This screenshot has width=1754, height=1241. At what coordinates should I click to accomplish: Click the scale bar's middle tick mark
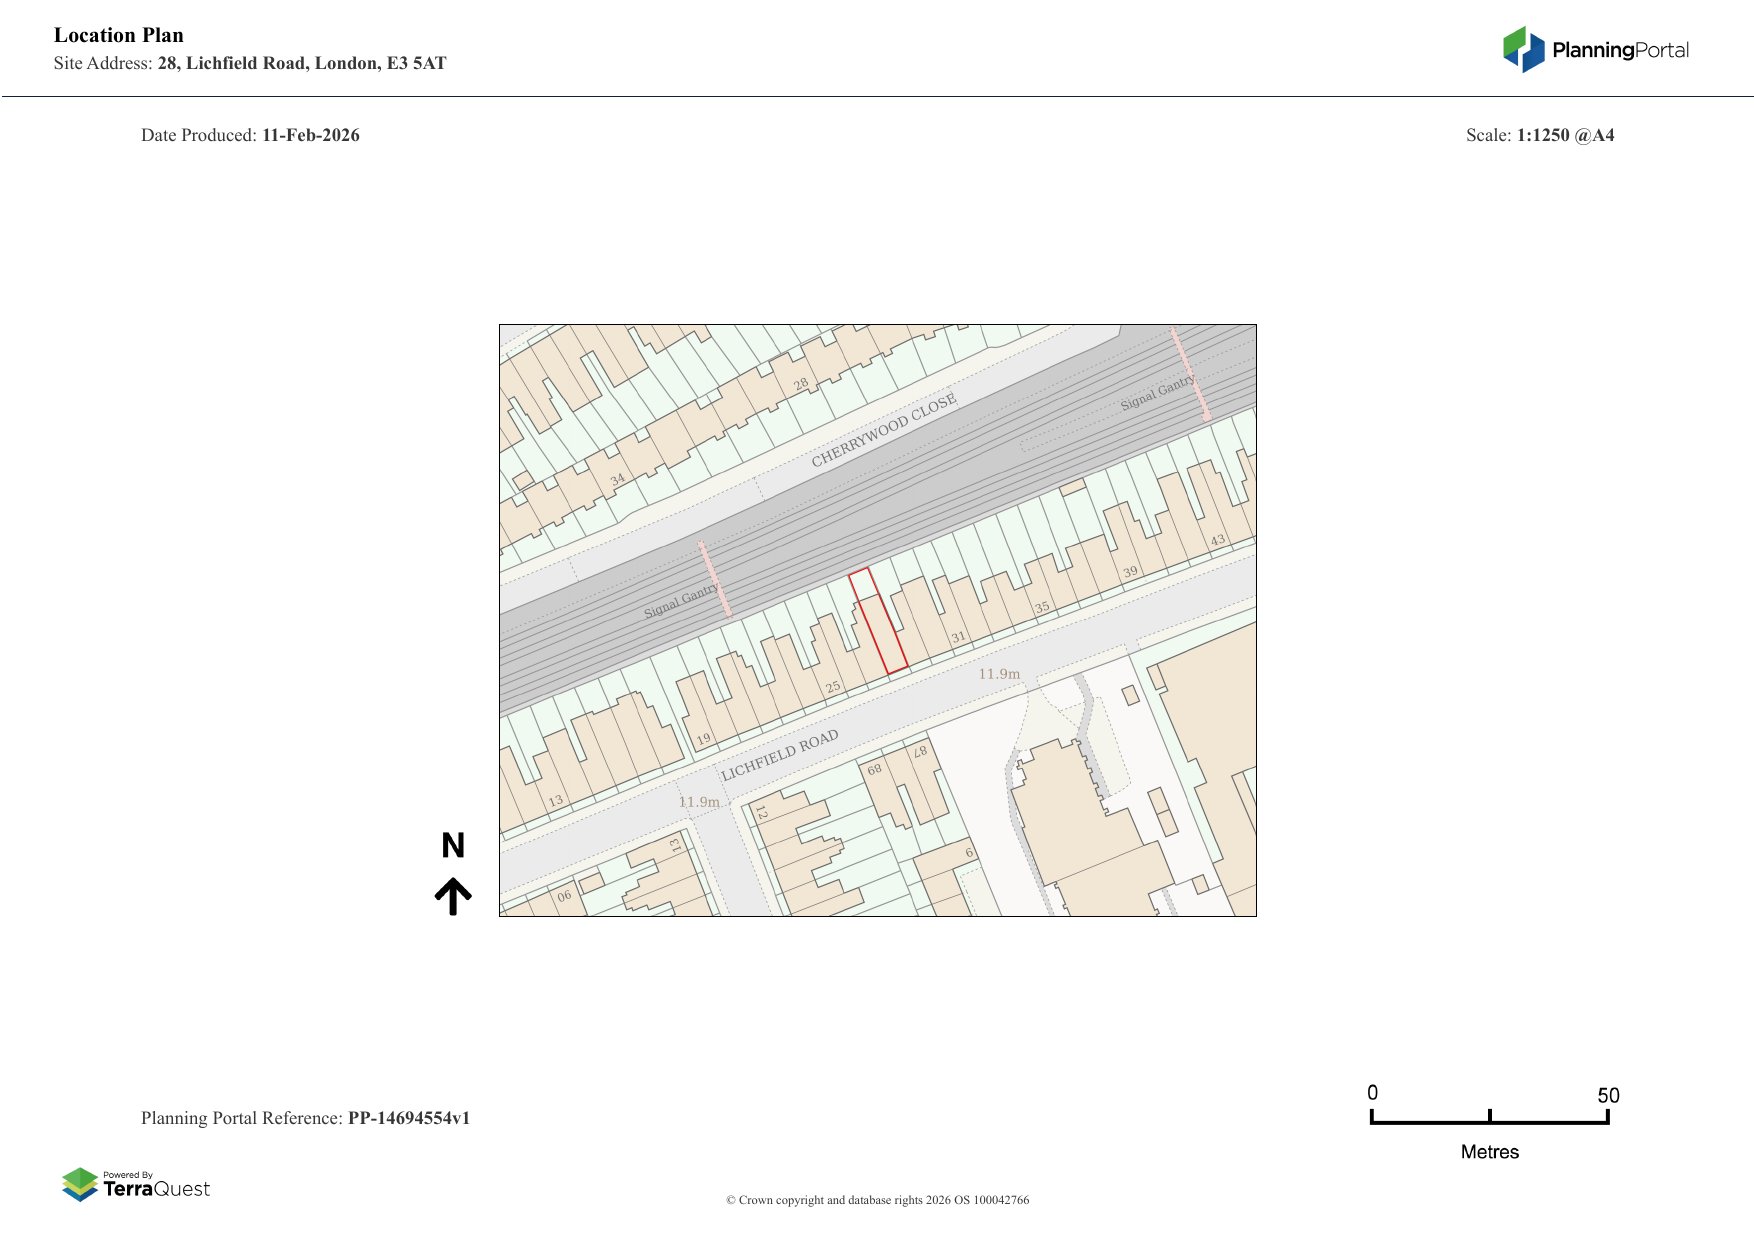[1489, 1116]
